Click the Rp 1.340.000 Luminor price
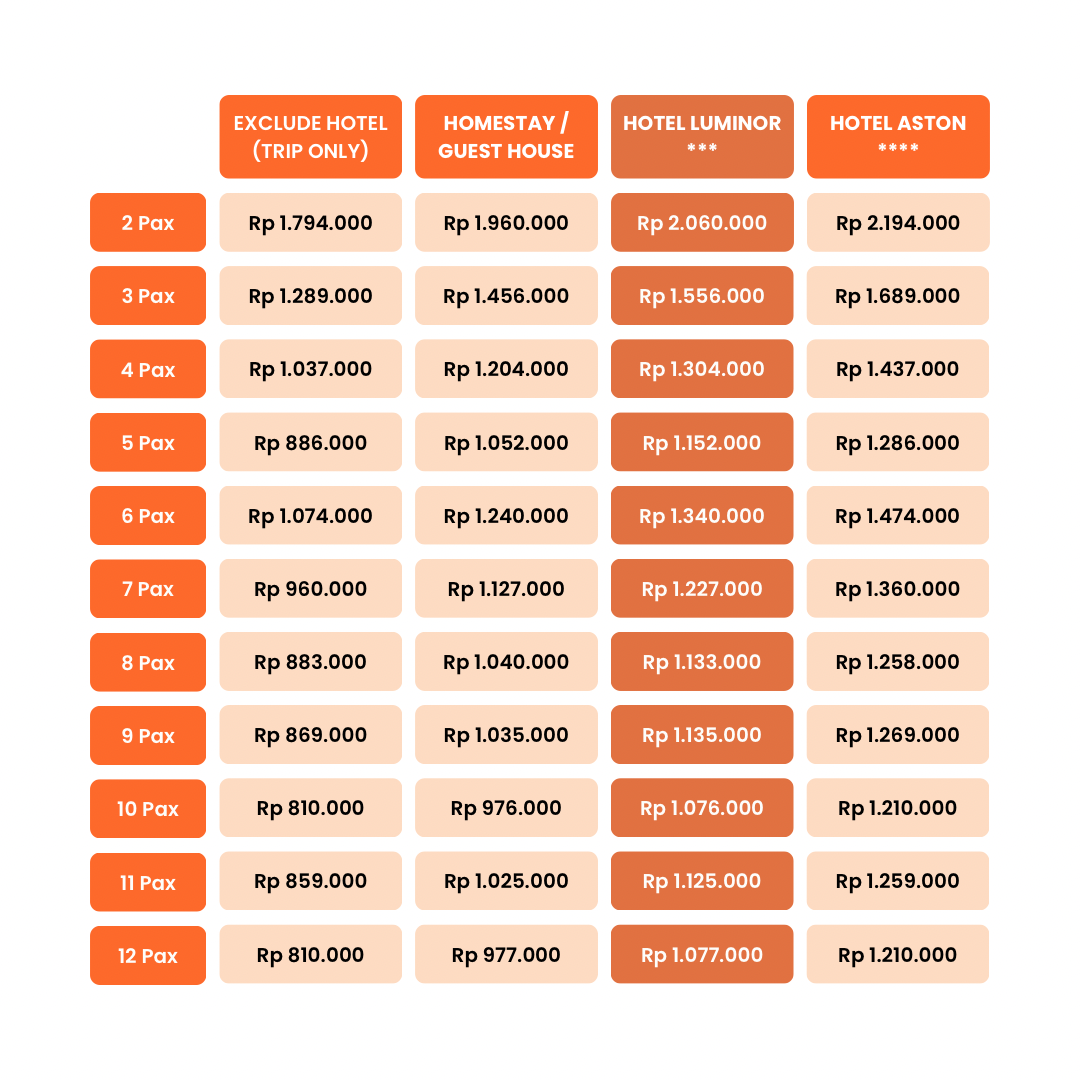The width and height of the screenshot is (1080, 1080). coord(702,515)
